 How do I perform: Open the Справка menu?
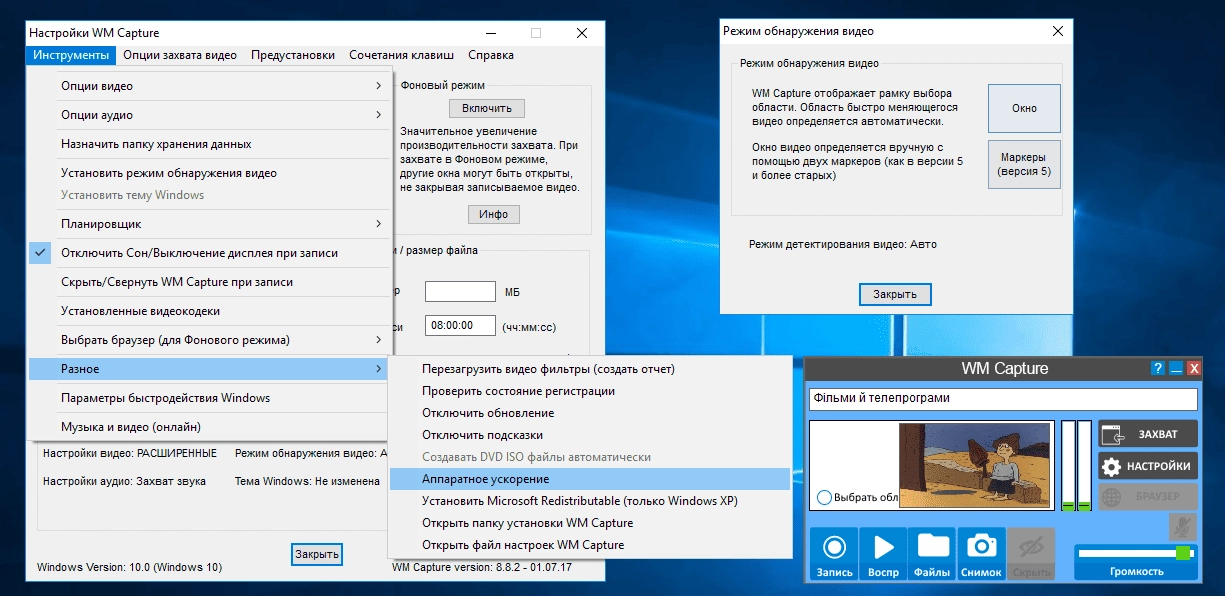coord(491,55)
